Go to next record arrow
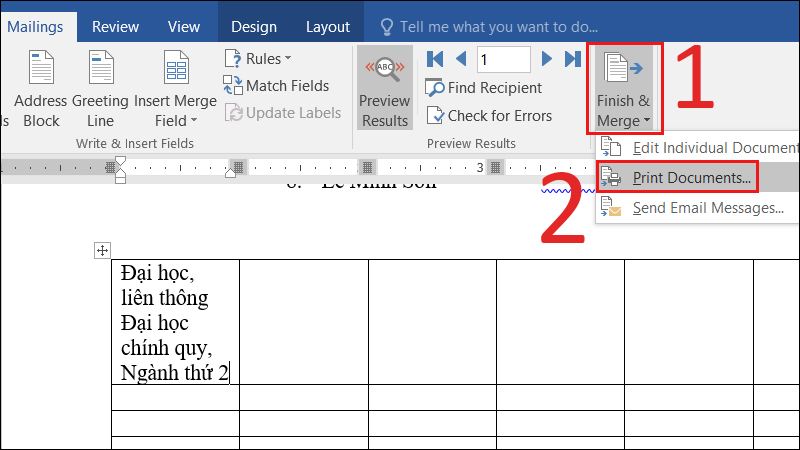Viewport: 800px width, 450px height. [x=547, y=59]
